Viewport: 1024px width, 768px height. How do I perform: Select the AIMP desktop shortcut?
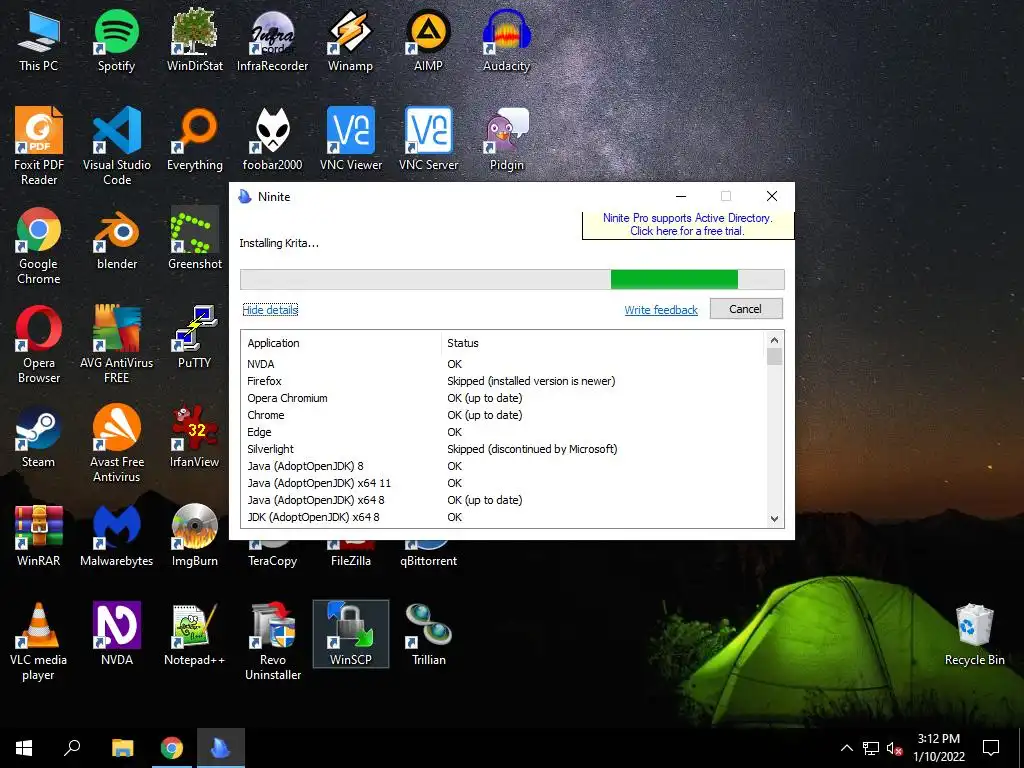tap(428, 40)
